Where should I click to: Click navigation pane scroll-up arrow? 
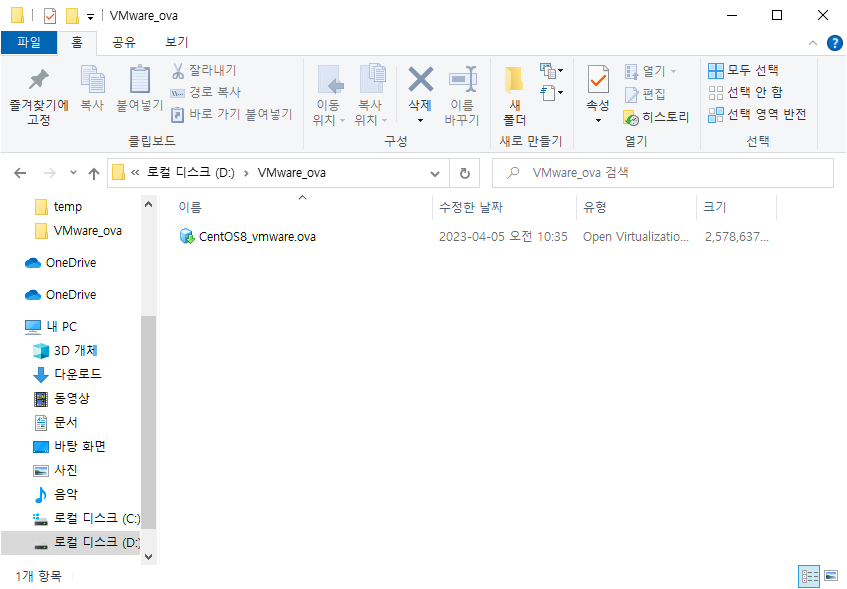pyautogui.click(x=149, y=205)
